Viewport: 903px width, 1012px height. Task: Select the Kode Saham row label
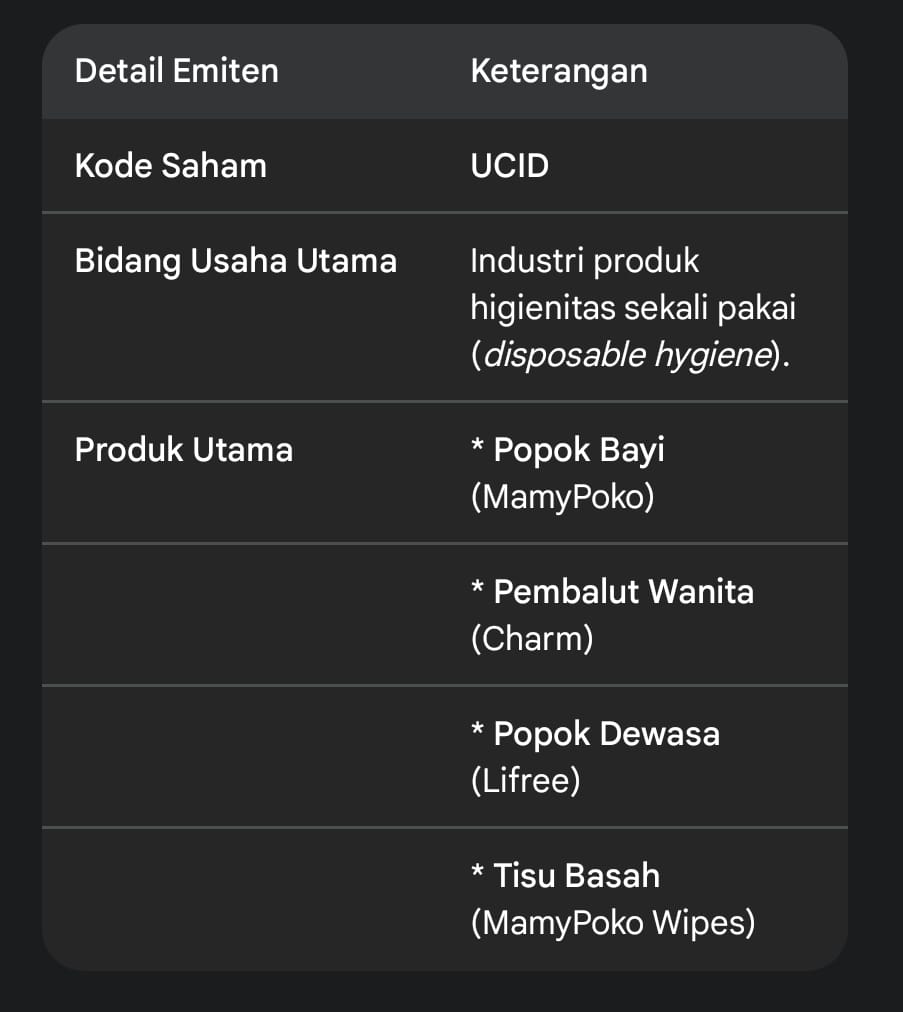170,165
